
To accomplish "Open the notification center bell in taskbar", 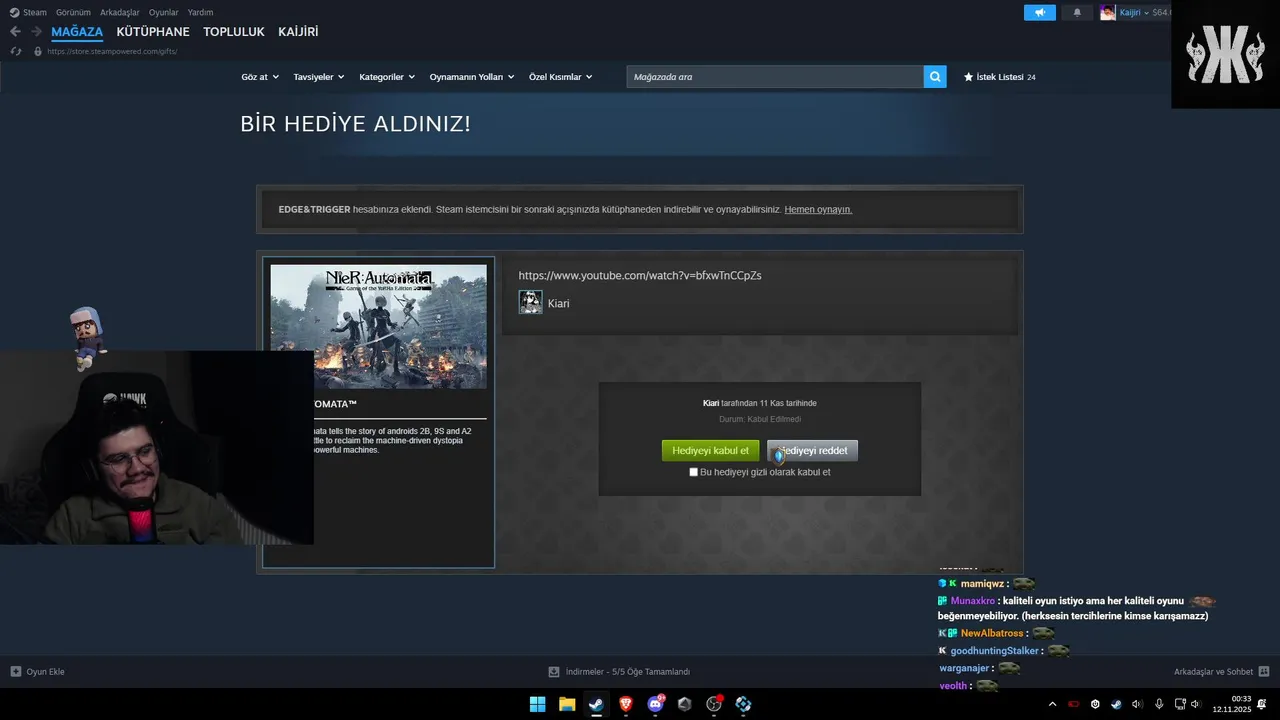I will pos(1262,704).
